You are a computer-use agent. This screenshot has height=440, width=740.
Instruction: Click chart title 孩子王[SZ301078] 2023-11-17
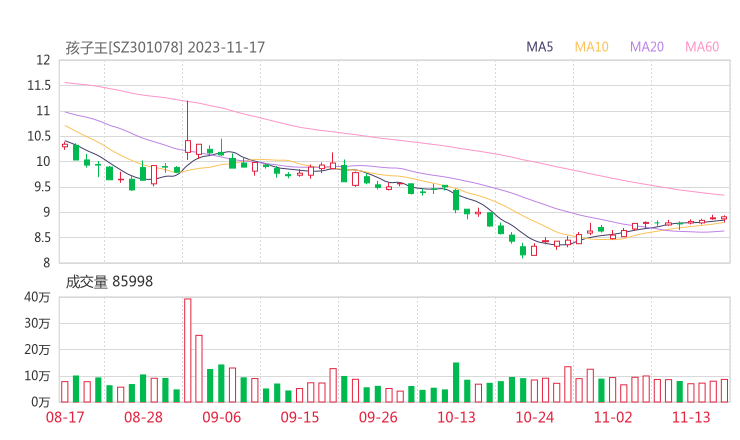point(165,47)
